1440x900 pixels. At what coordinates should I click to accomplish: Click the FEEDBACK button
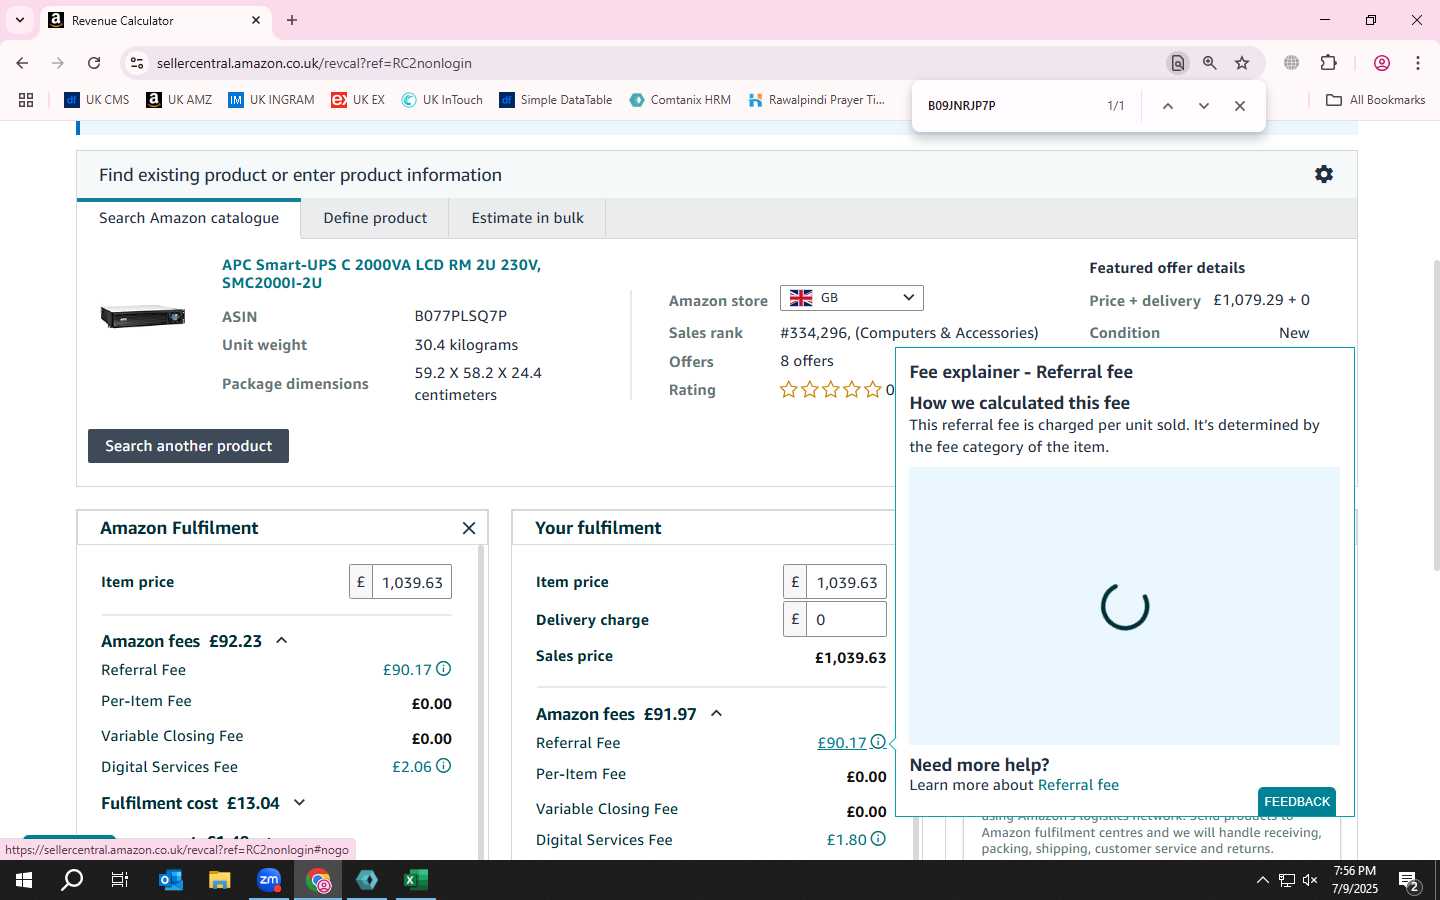click(1297, 801)
